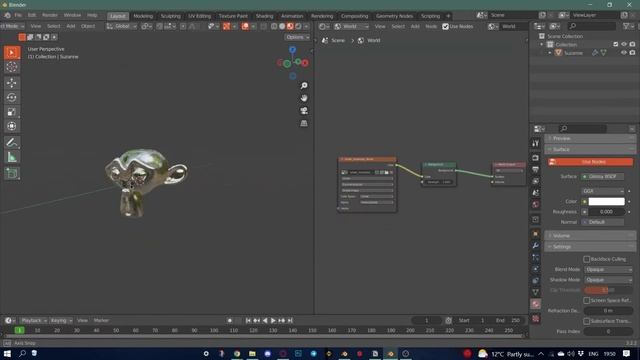
Task: Hide Collection with its eye icon
Action: coord(624,44)
